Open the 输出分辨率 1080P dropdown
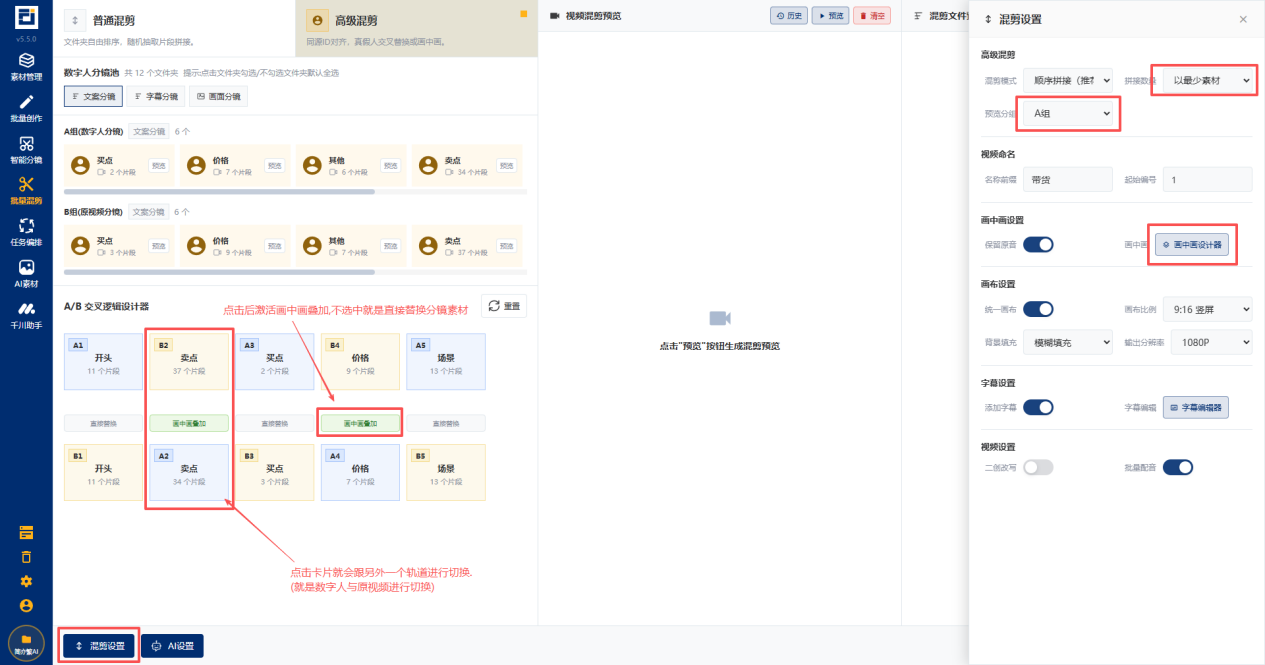1265x665 pixels. 1212,342
